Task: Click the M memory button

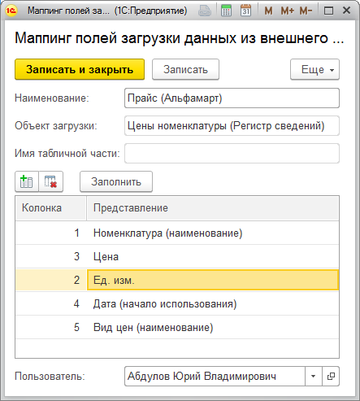Action: 268,11
